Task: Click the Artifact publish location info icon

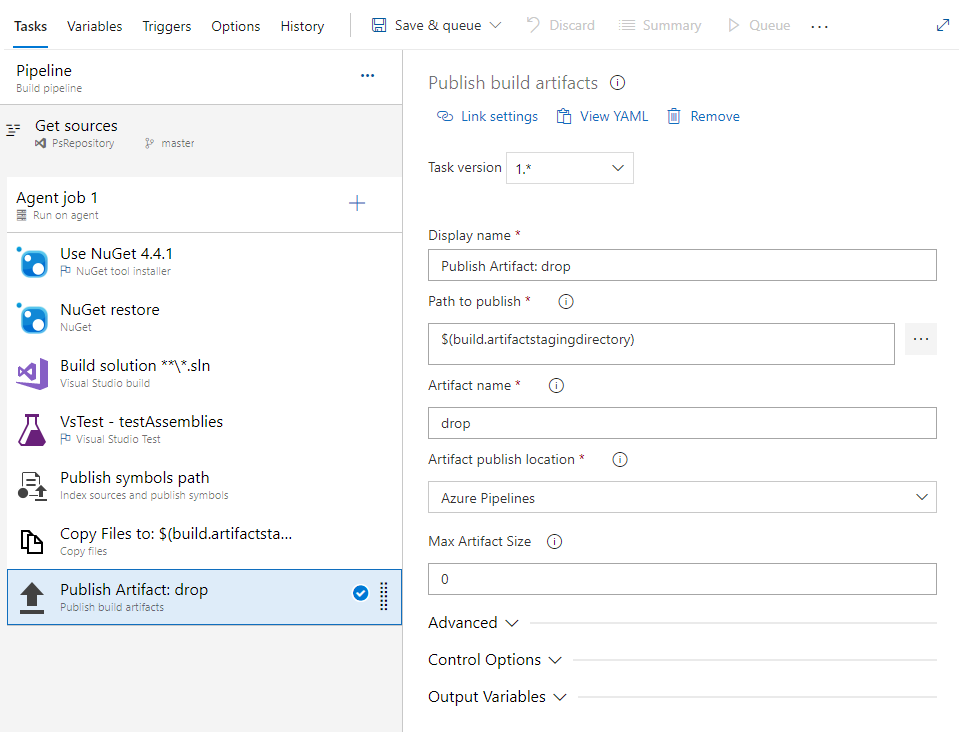Action: pos(619,459)
